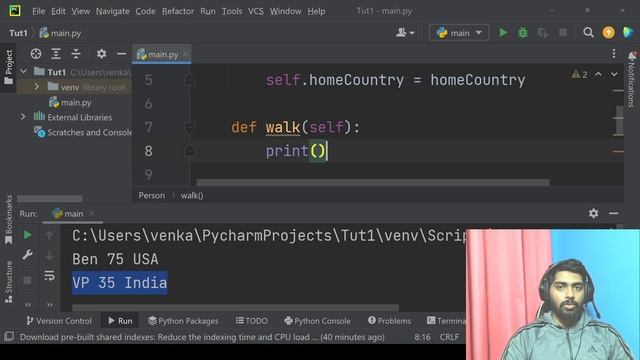Viewport: 640px width, 360px height.
Task: Open the File menu
Action: click(38, 11)
